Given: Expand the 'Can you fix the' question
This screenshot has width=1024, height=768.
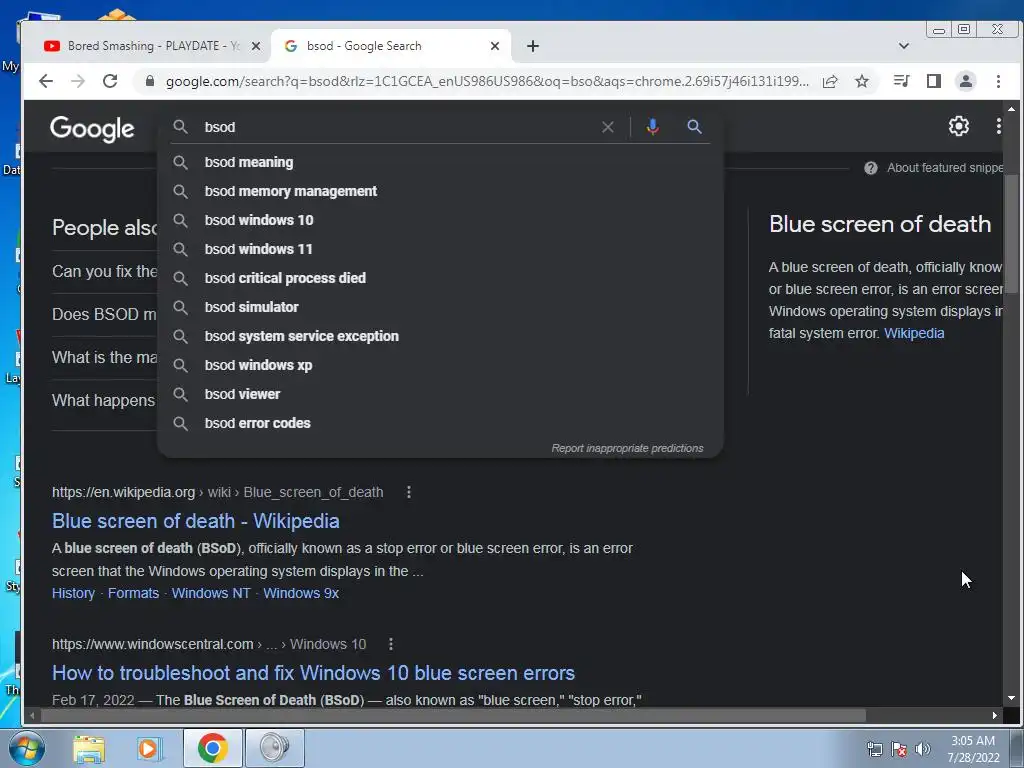Looking at the screenshot, I should pyautogui.click(x=104, y=272).
